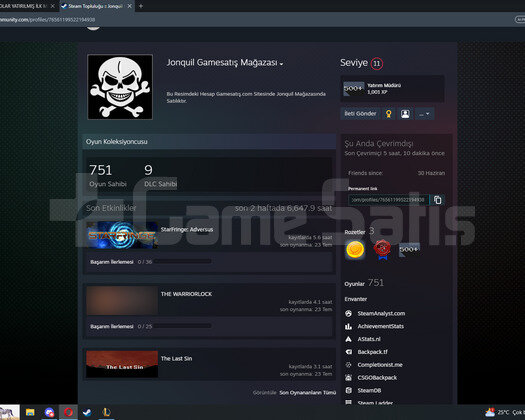Open AStats.nl link

[369, 339]
